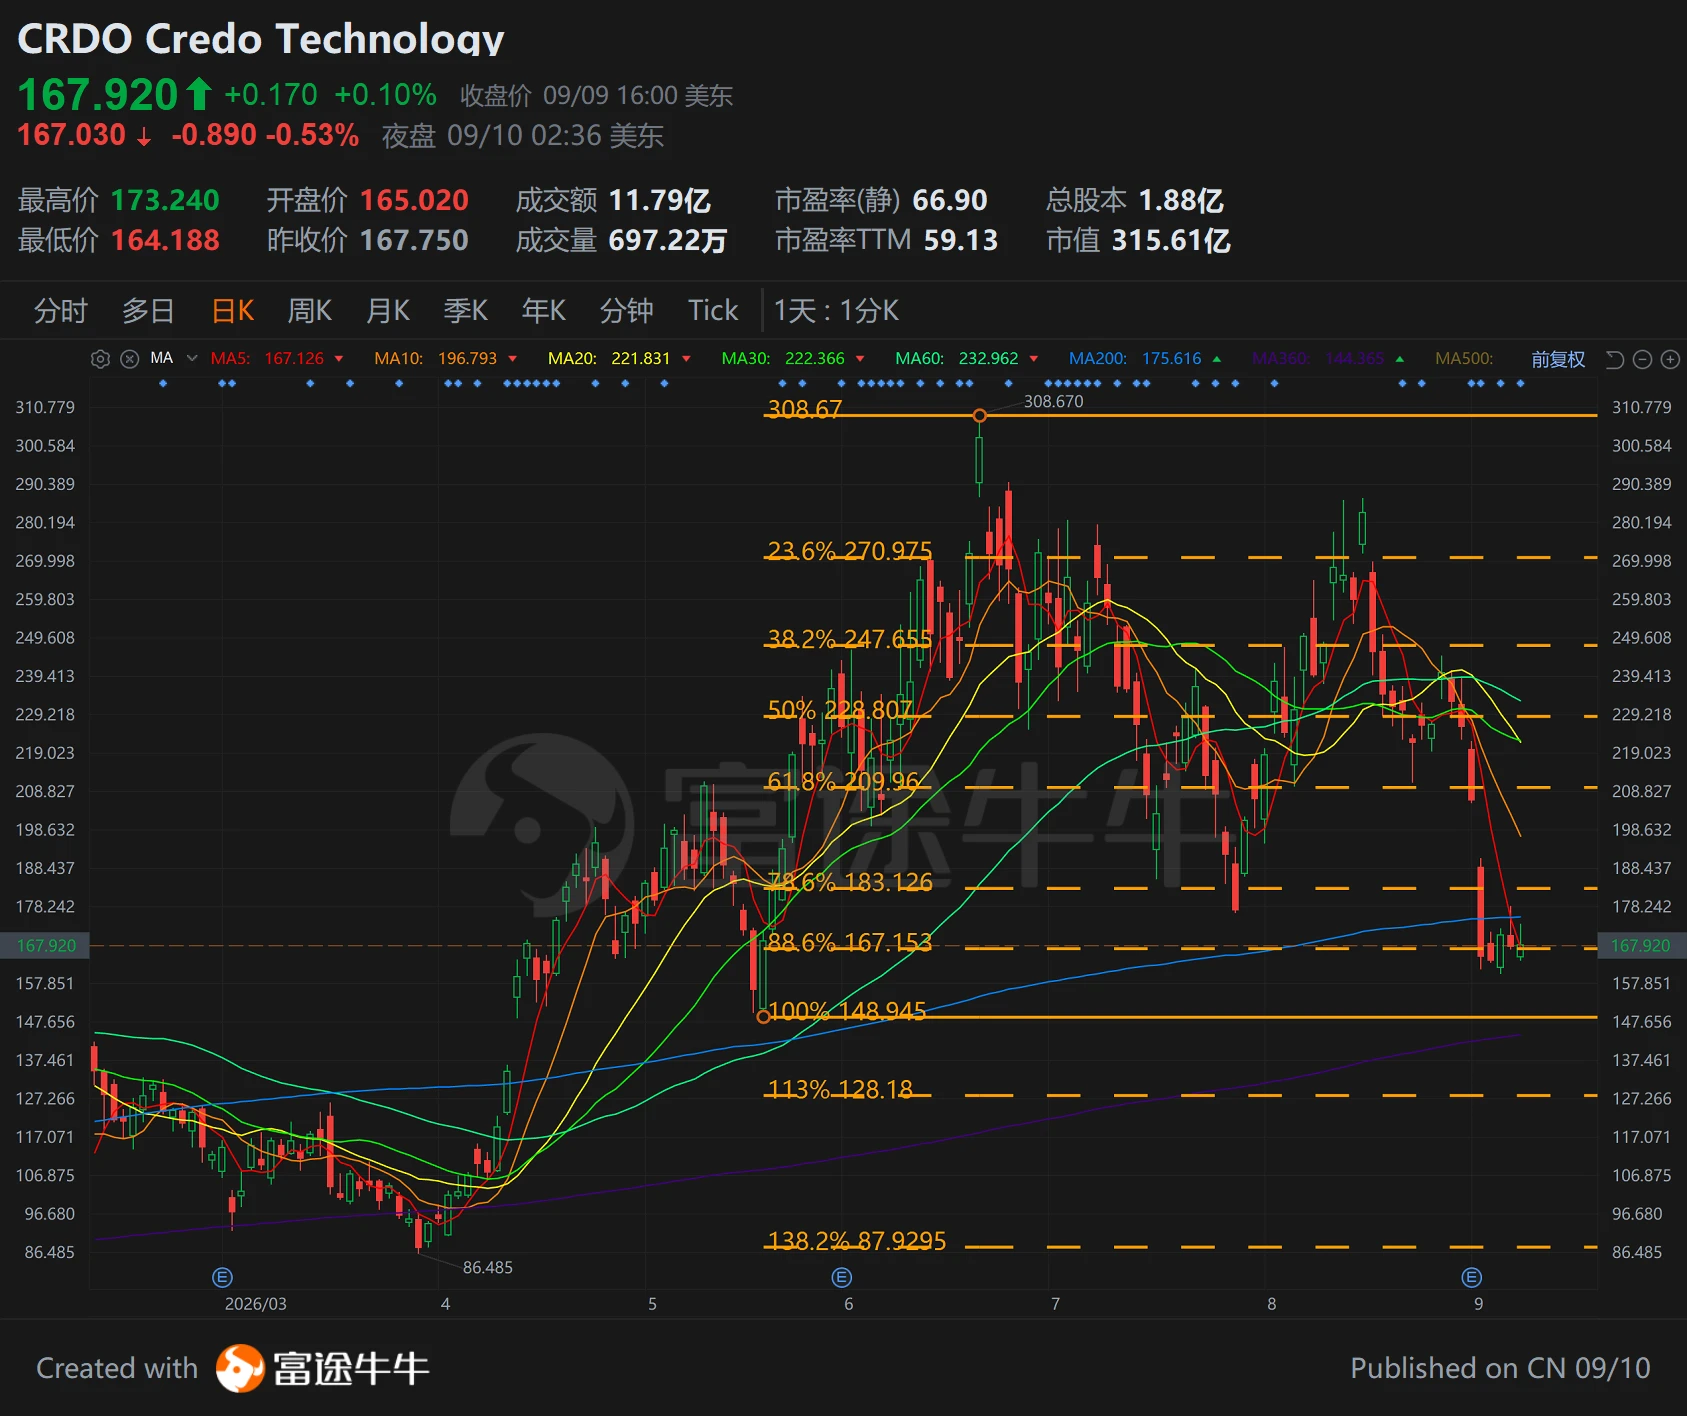The height and width of the screenshot is (1416, 1687).
Task: Click the earnings E marker near 2026/03
Action: coord(223,1277)
